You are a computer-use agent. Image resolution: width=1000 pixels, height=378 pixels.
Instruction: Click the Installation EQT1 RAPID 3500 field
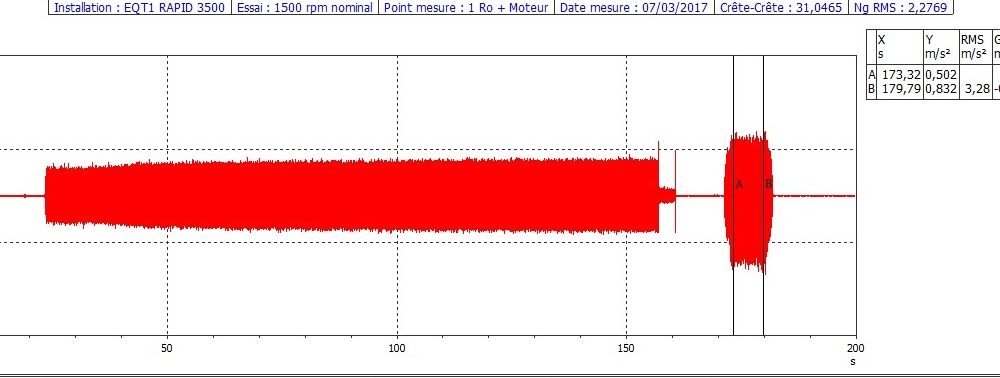(x=139, y=8)
